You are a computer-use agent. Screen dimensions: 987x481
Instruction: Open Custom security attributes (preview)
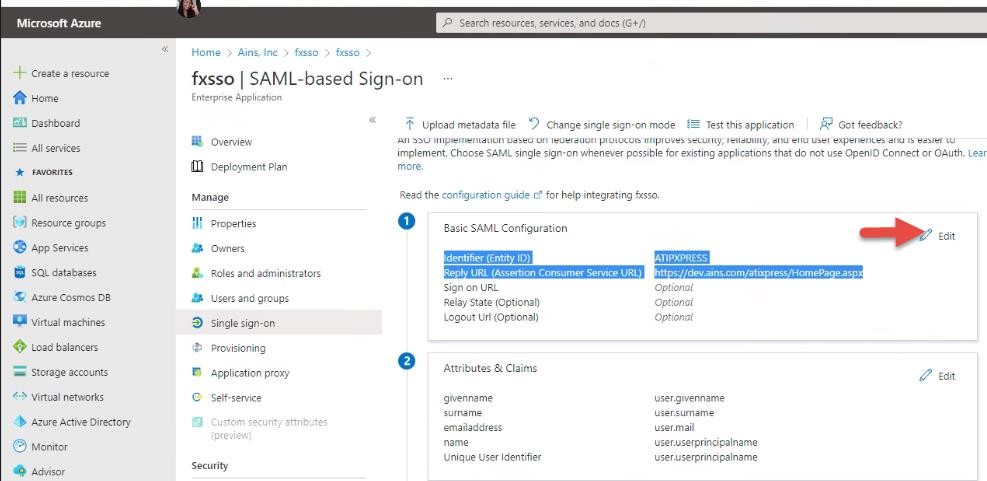point(269,428)
